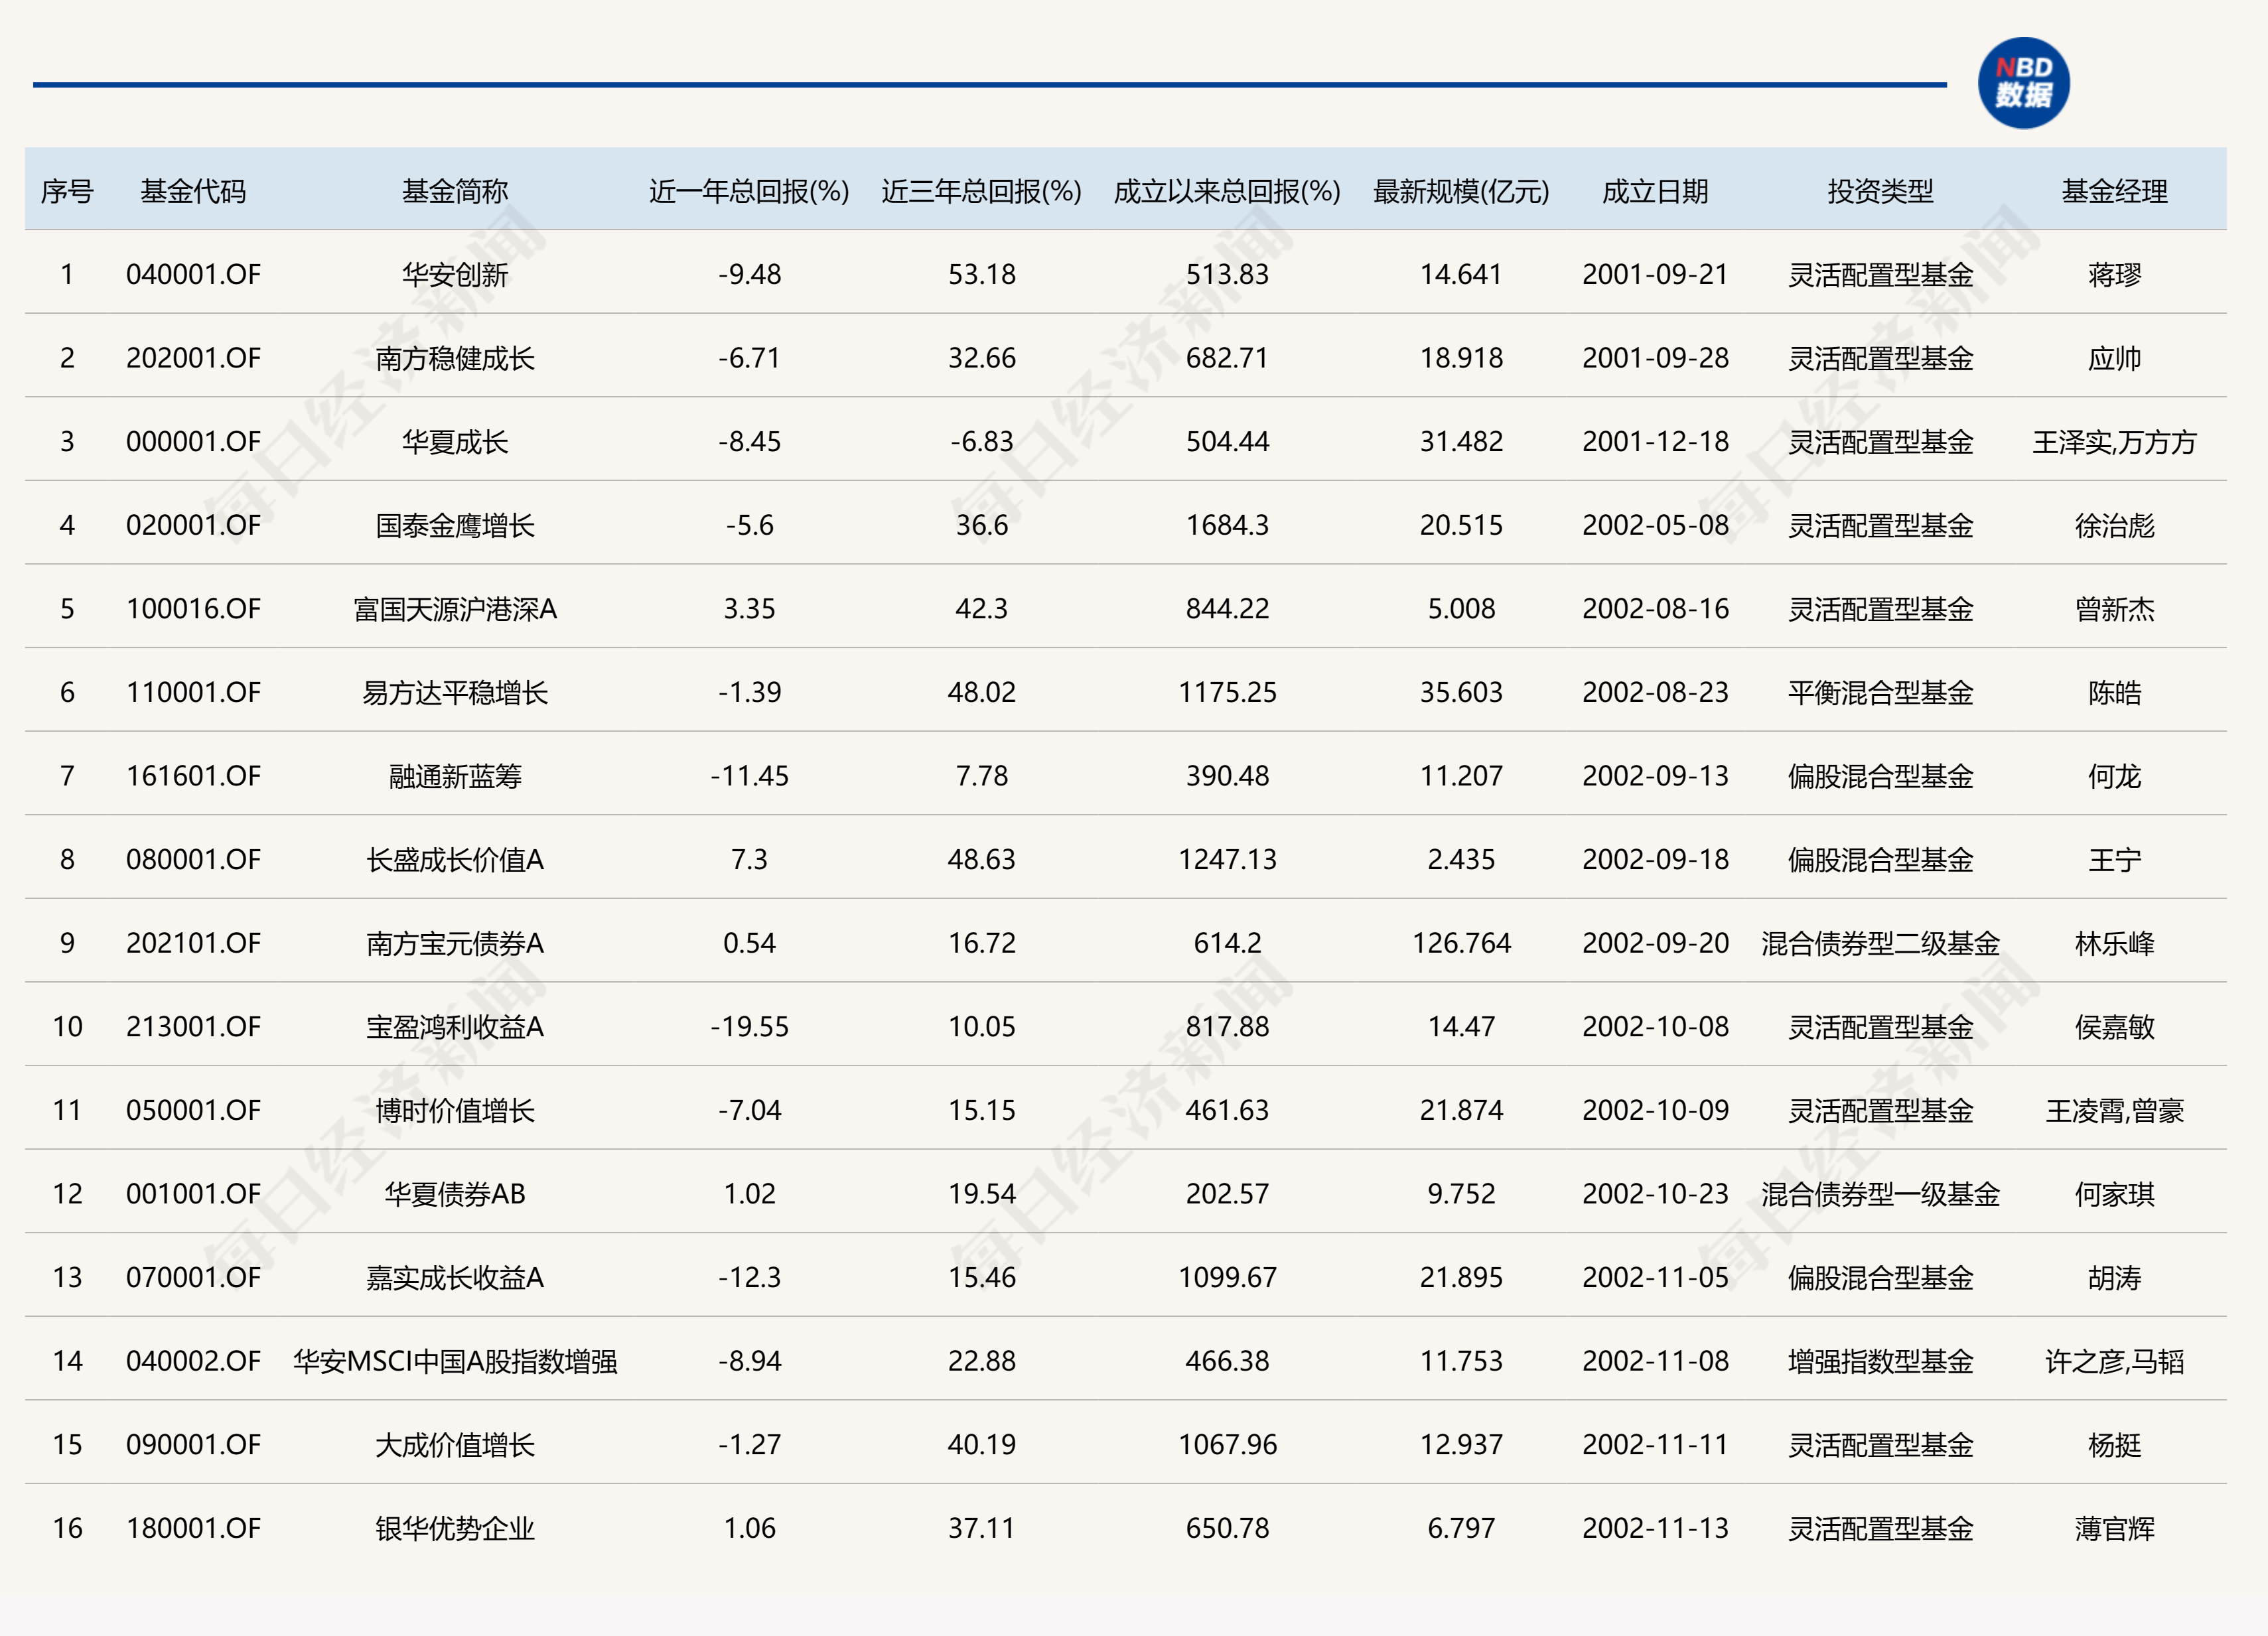Select the 基金简称 column header
Viewport: 2268px width, 1636px height.
455,191
